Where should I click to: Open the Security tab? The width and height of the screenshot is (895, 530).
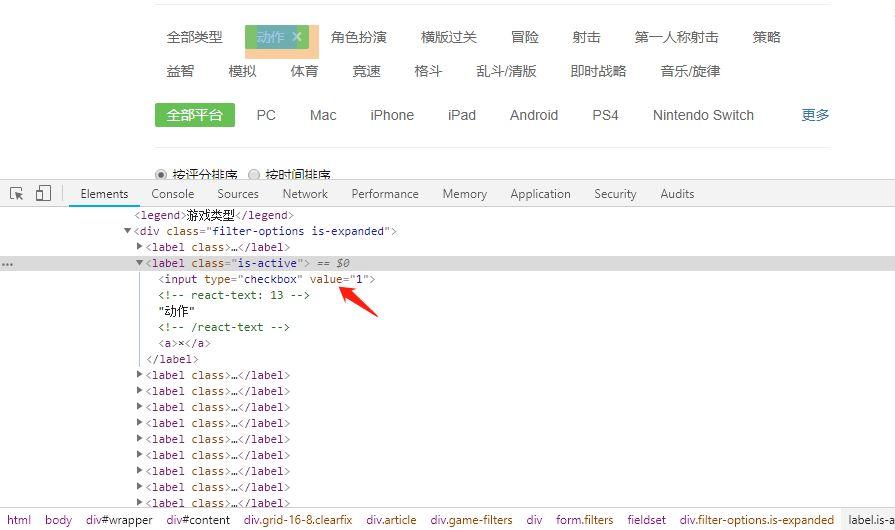(615, 194)
